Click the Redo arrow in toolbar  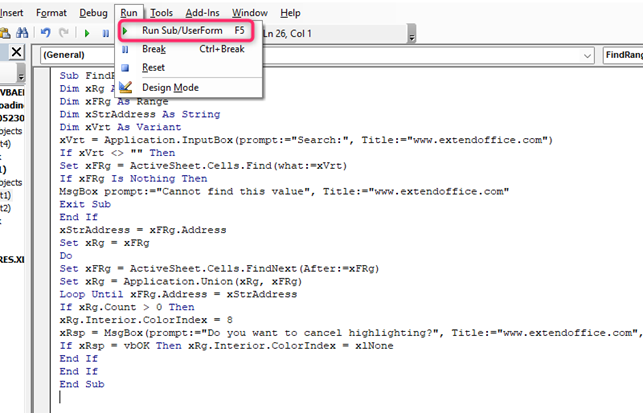(x=63, y=33)
